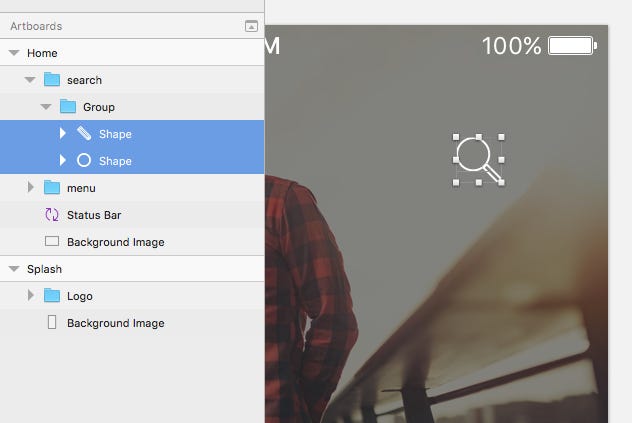Image resolution: width=632 pixels, height=423 pixels.
Task: Collapse the Home artboard disclosure triangle
Action: (x=14, y=53)
